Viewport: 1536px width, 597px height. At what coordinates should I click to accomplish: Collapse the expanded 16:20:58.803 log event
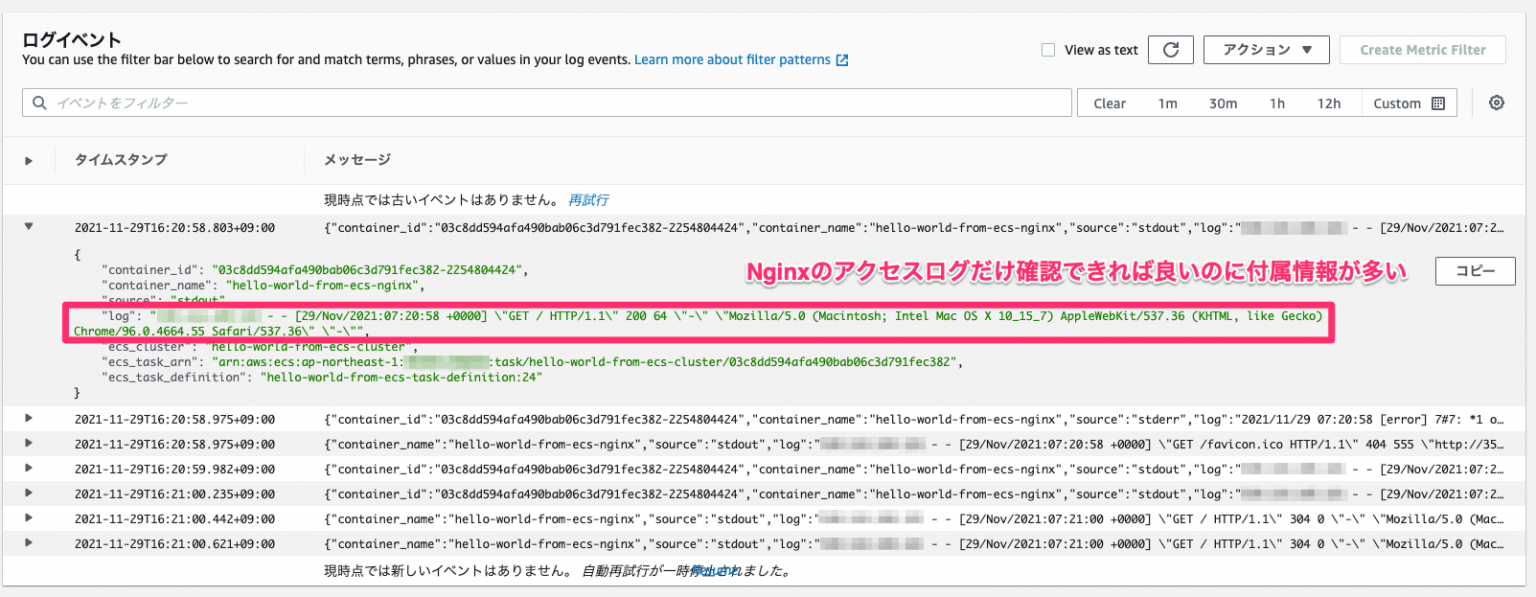(x=28, y=227)
